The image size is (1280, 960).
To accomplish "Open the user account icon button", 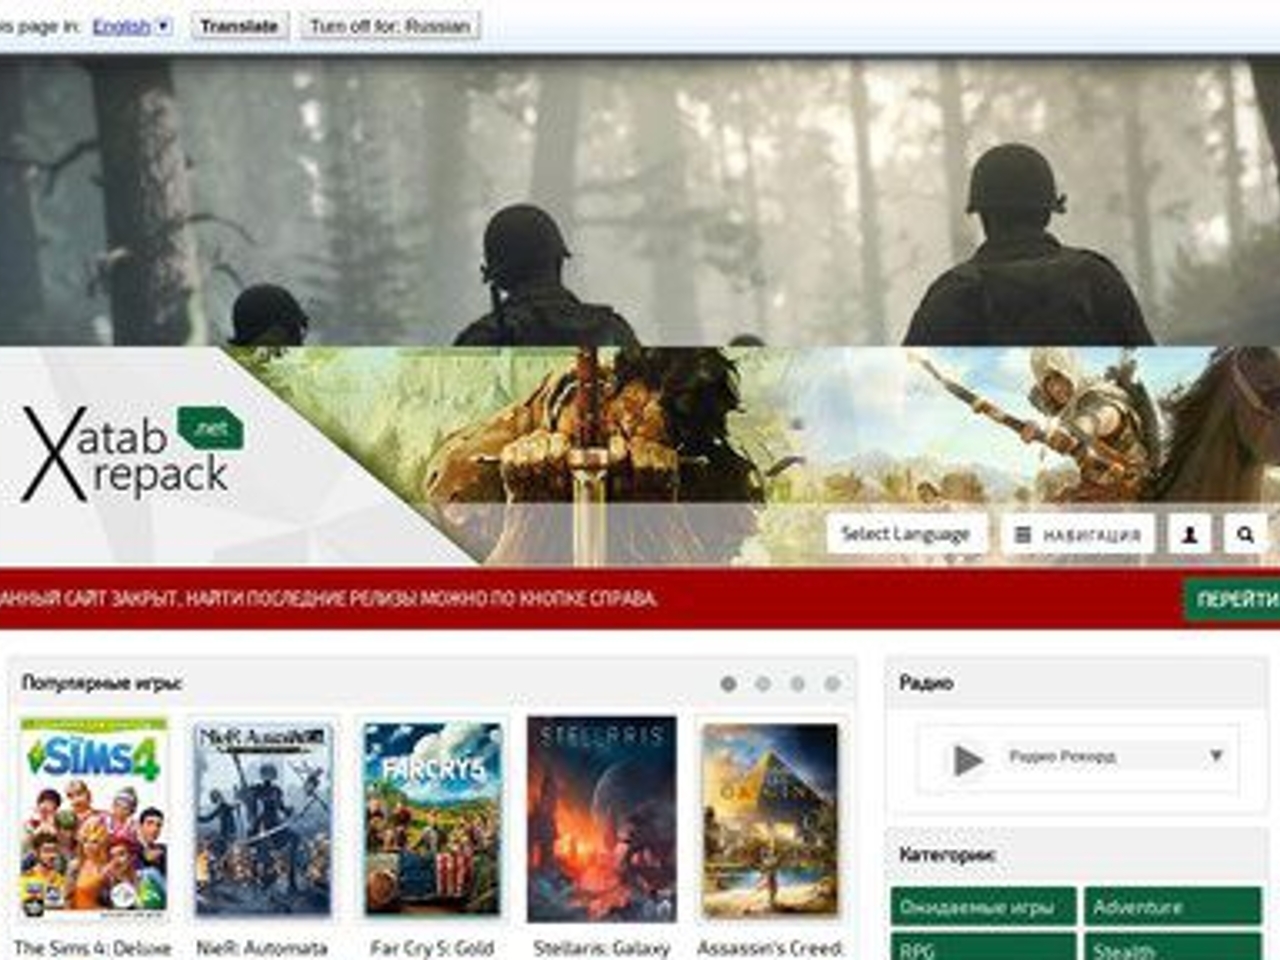I will [x=1190, y=534].
